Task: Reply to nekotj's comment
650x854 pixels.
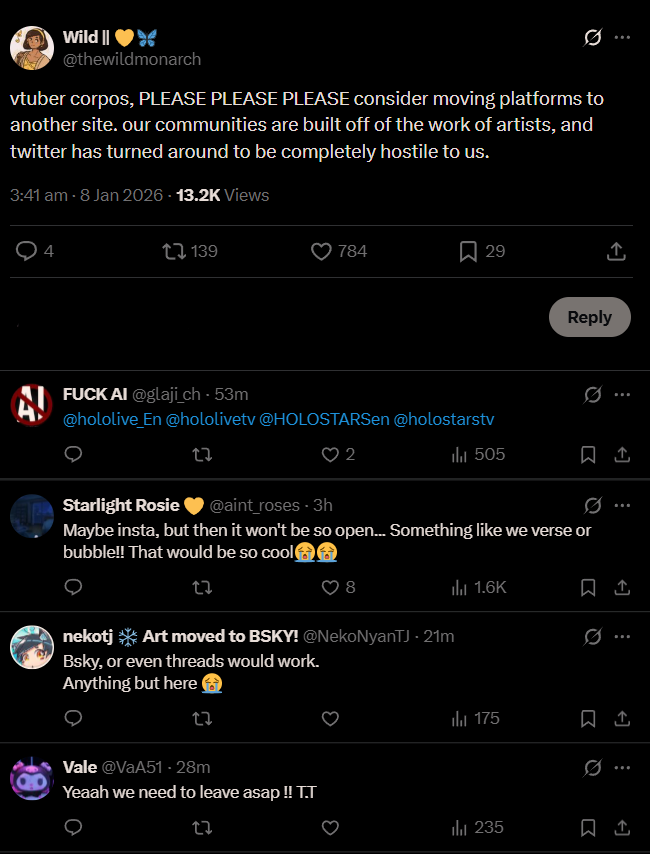Action: tap(73, 718)
